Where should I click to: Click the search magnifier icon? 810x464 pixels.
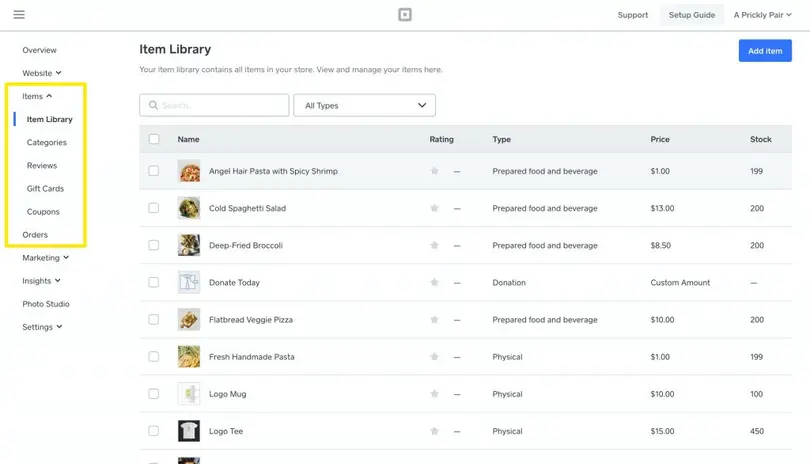click(153, 105)
